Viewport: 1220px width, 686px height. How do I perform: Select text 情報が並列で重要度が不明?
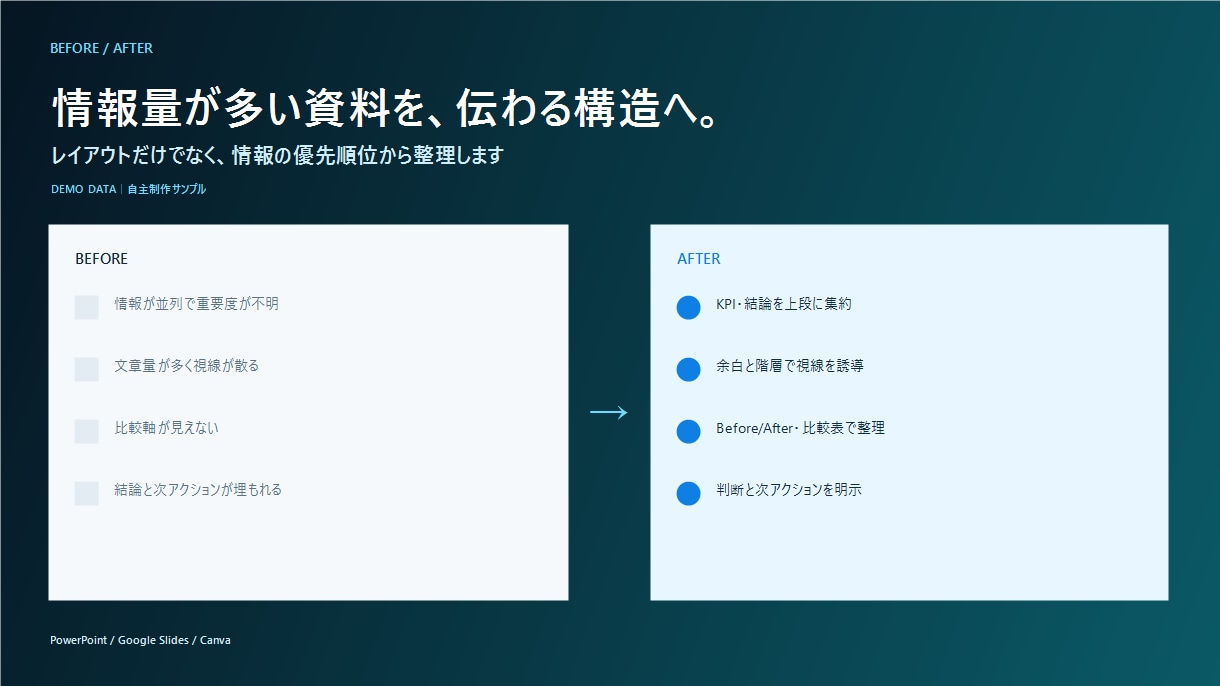click(x=197, y=304)
